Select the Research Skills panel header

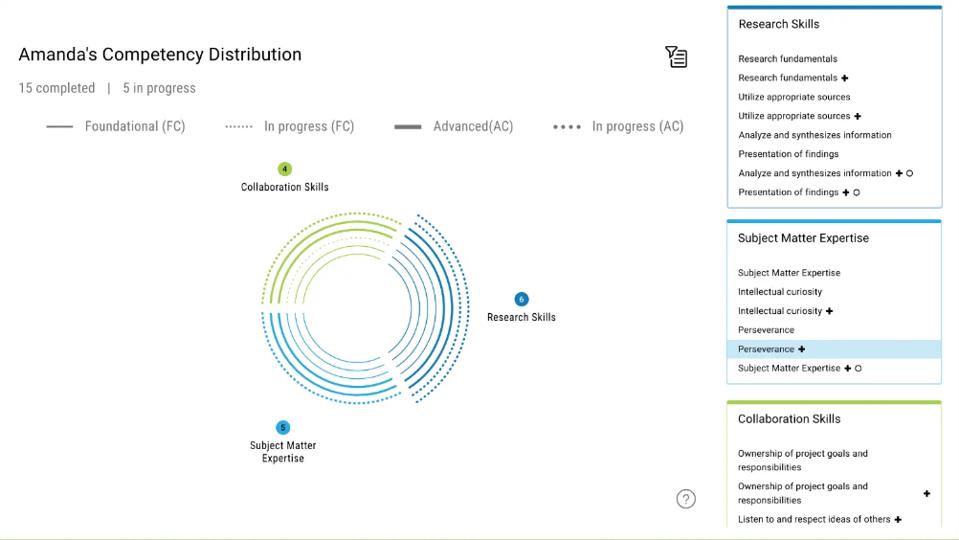click(779, 24)
